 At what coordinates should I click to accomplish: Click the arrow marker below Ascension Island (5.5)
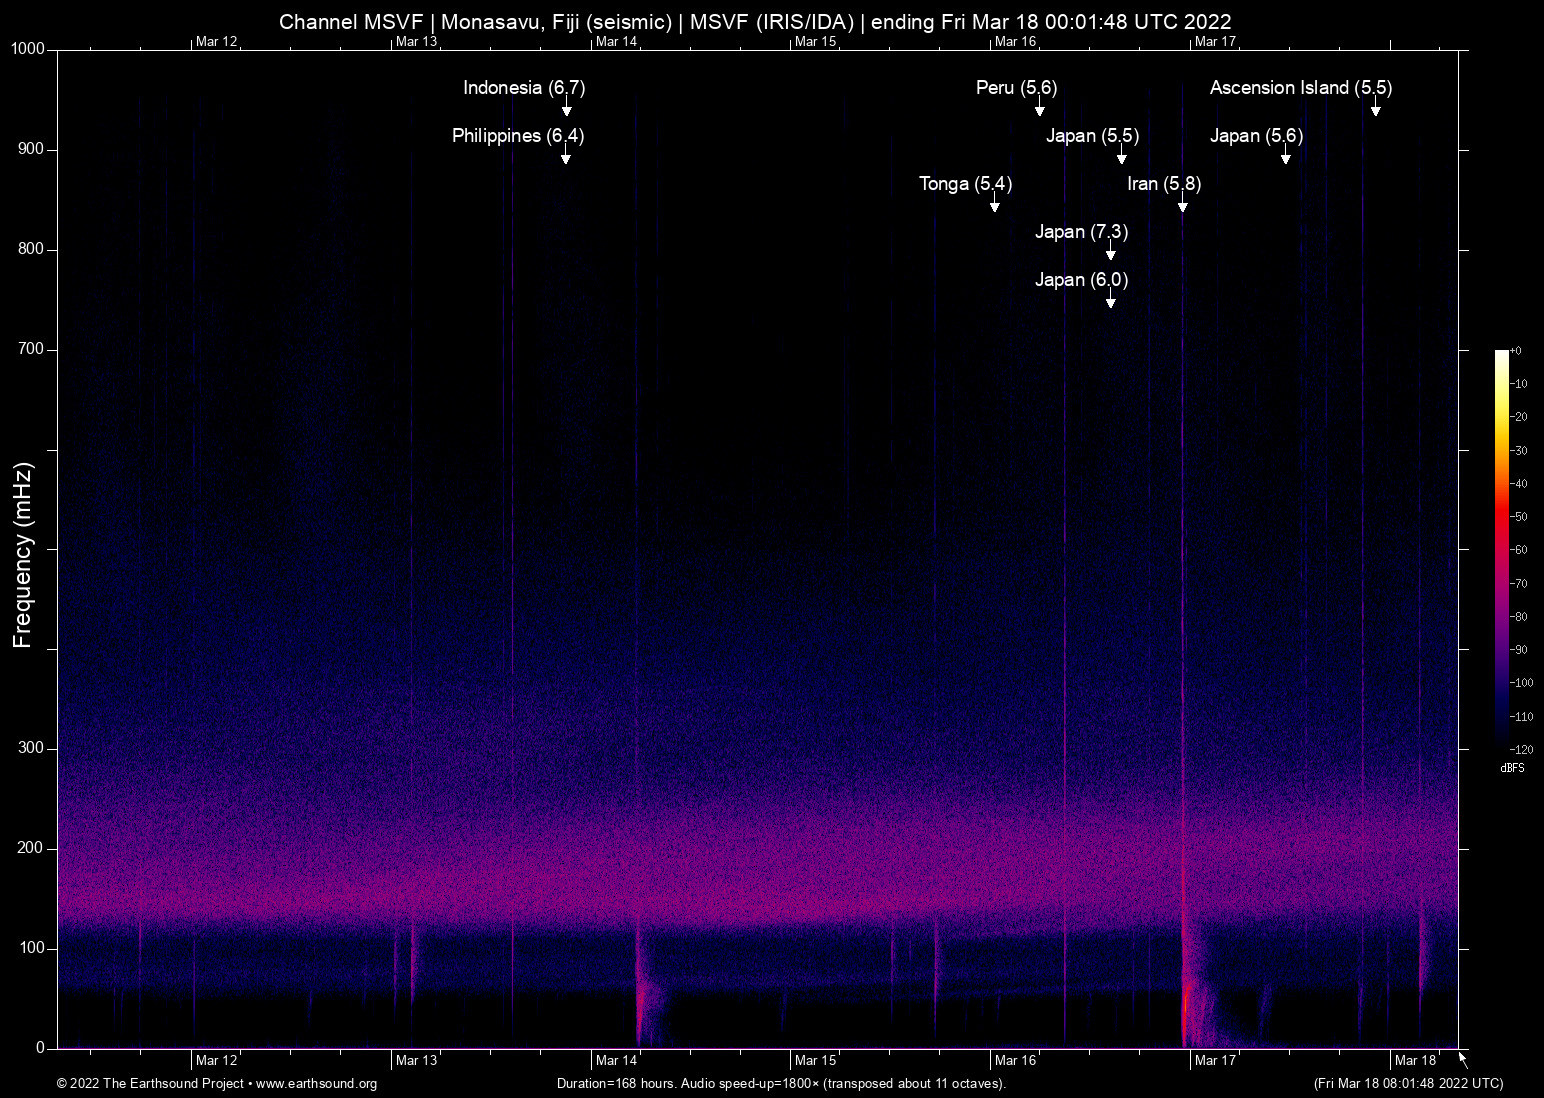[x=1375, y=108]
